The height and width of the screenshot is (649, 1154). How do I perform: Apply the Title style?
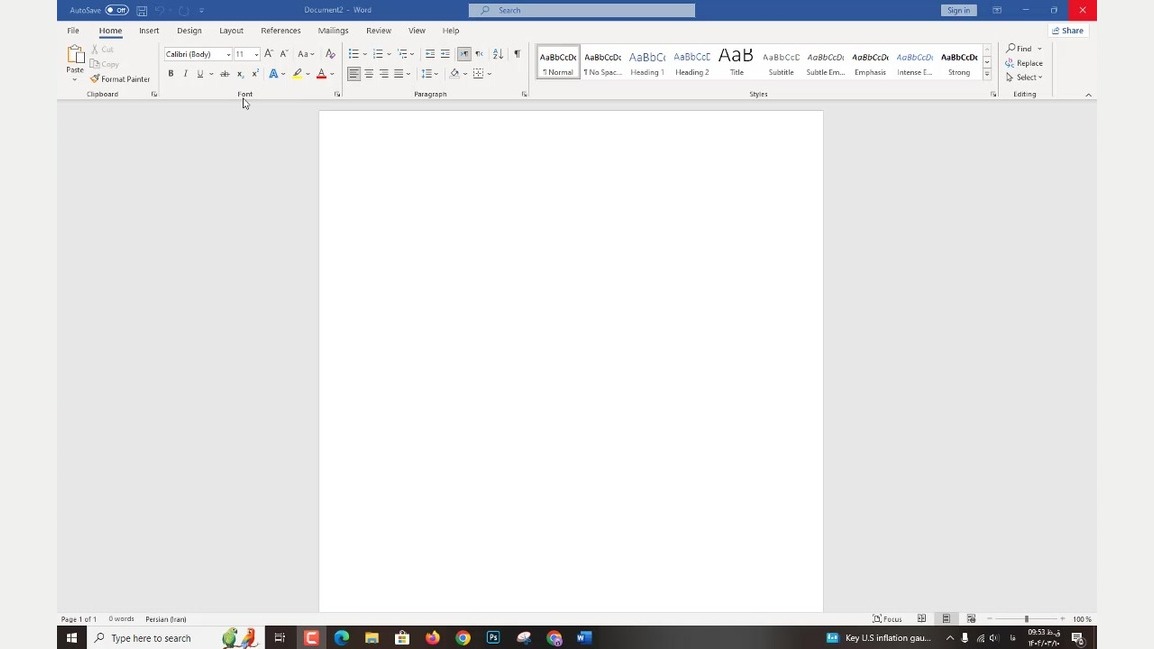737,62
